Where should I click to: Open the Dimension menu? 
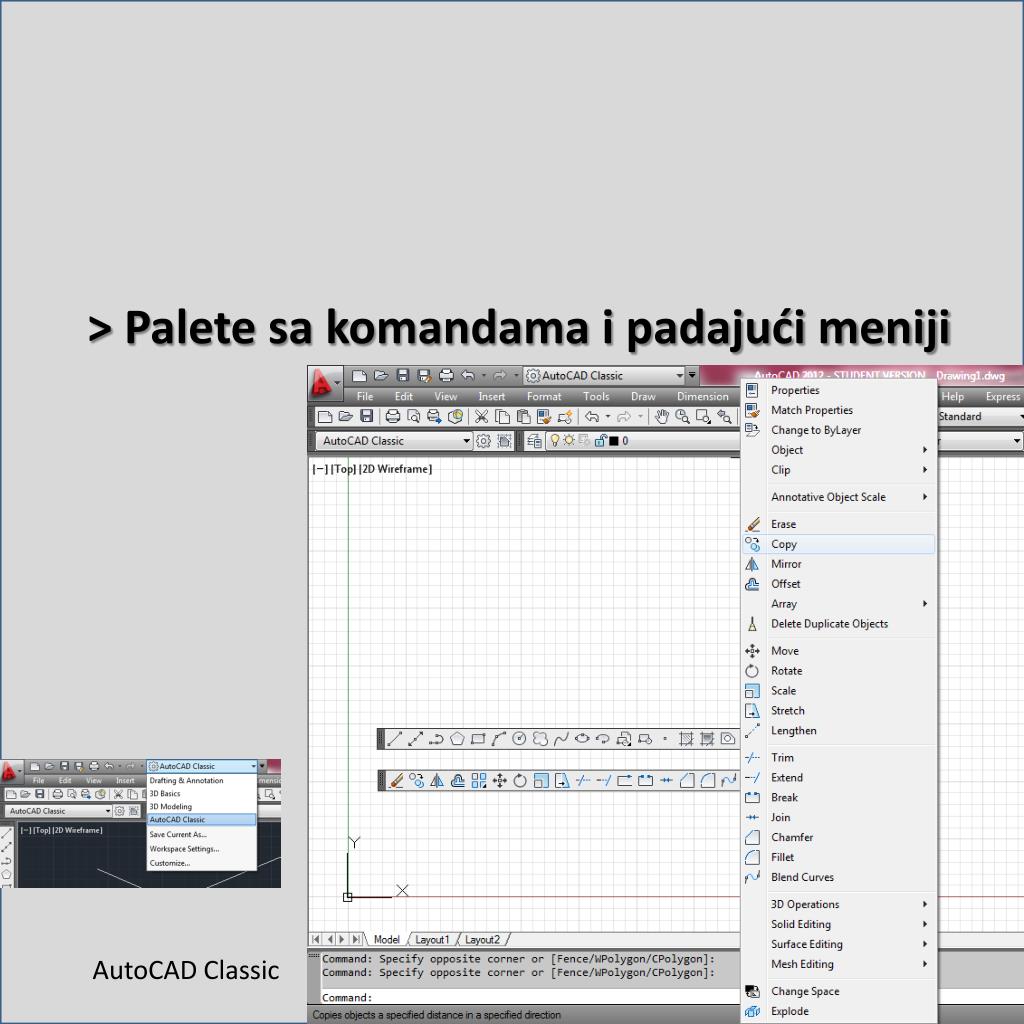703,396
